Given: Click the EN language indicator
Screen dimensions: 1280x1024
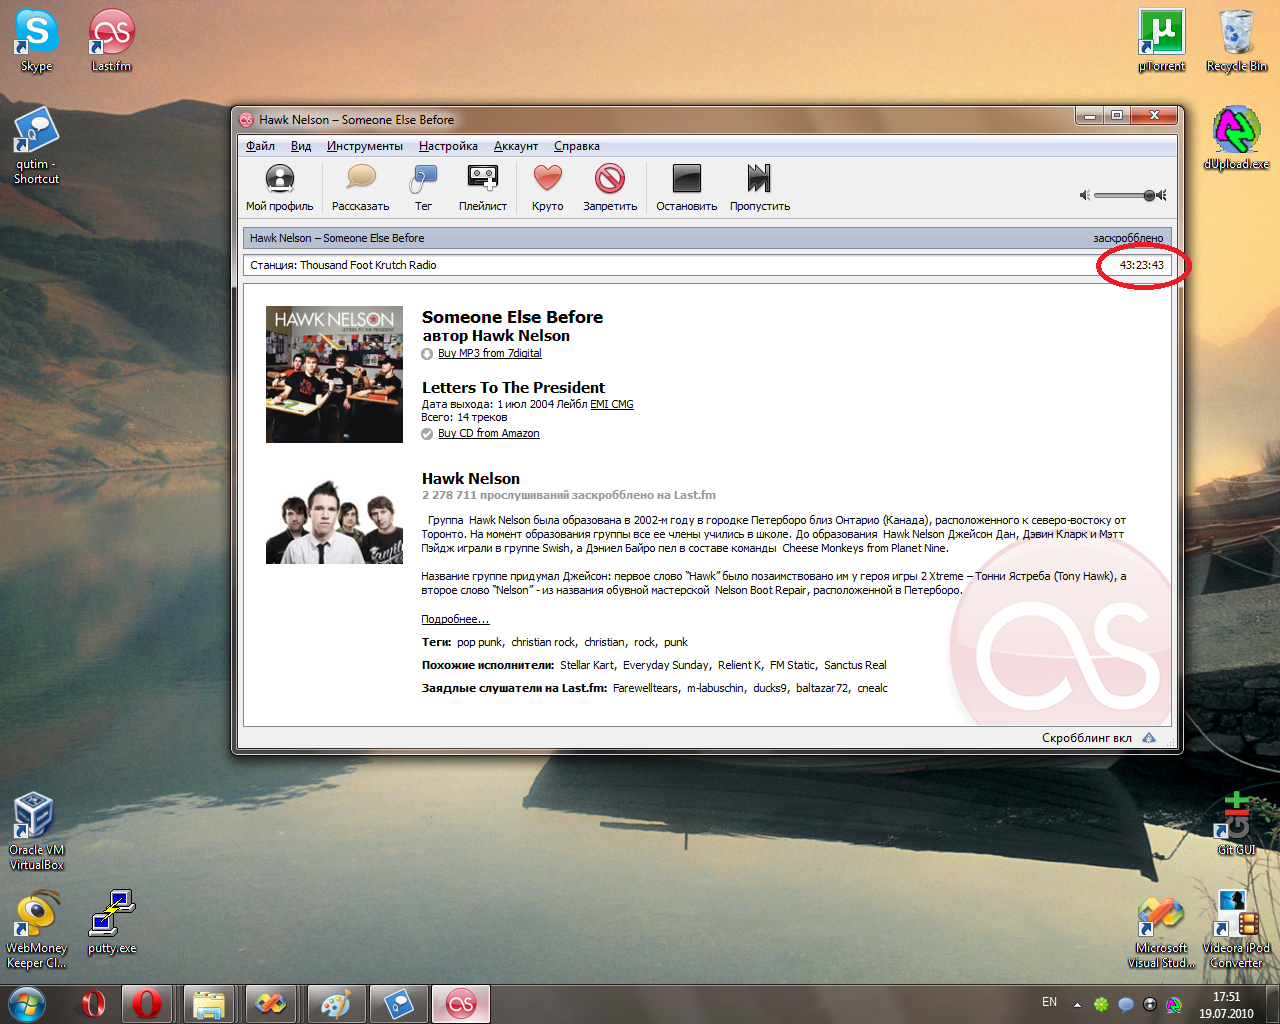Looking at the screenshot, I should point(1049,1002).
